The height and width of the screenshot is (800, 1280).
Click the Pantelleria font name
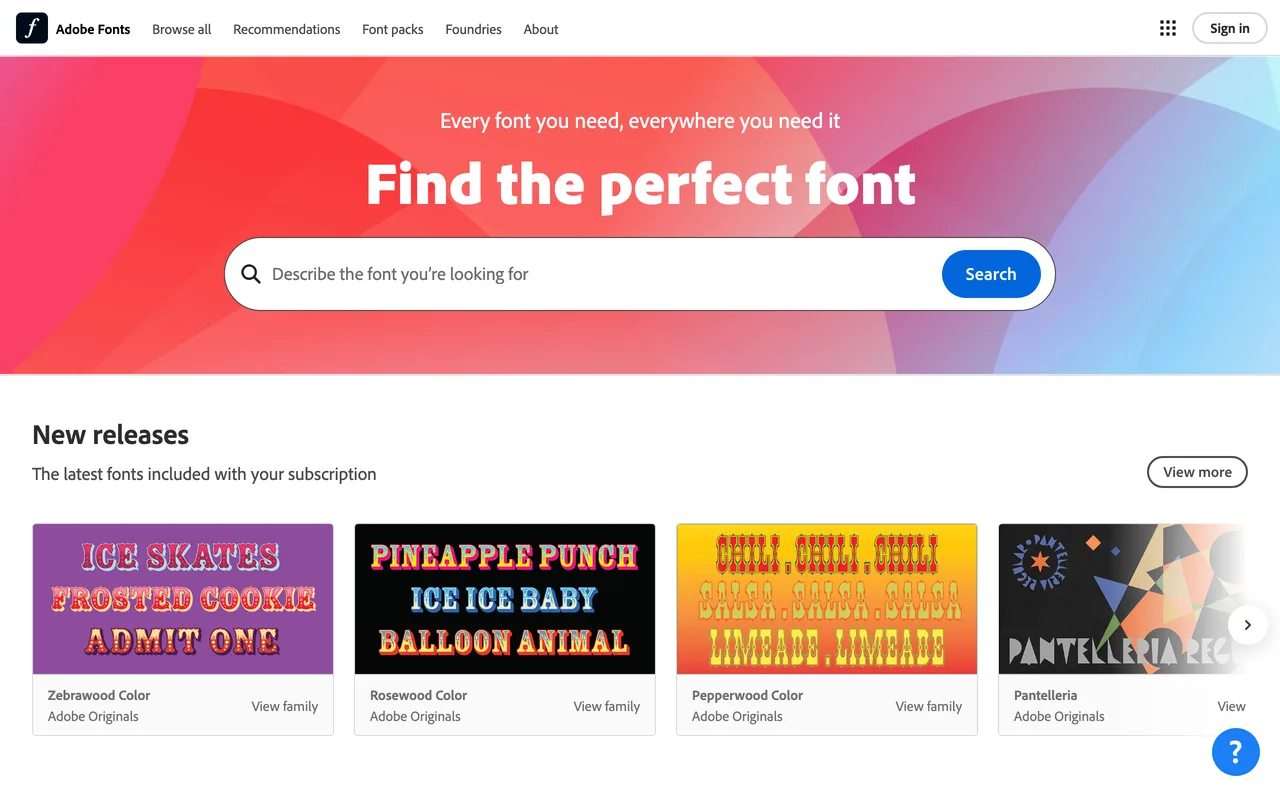[1045, 695]
